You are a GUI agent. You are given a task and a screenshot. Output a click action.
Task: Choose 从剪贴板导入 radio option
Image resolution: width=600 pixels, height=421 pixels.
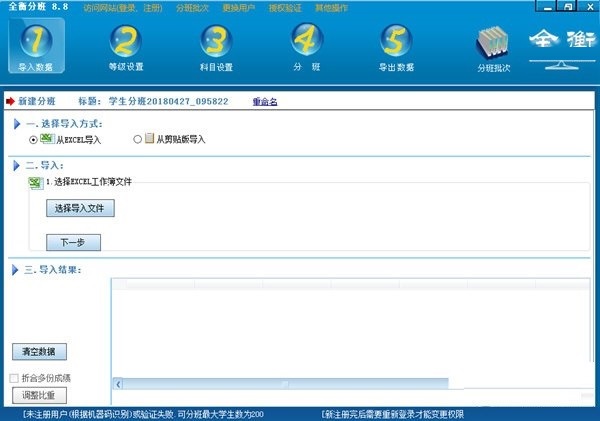click(137, 140)
